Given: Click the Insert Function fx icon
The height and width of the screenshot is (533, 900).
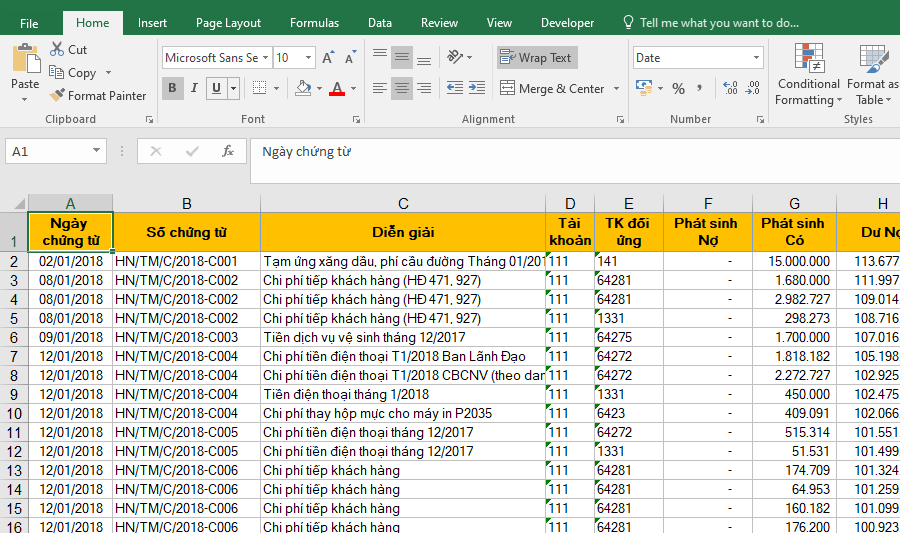Looking at the screenshot, I should point(228,152).
